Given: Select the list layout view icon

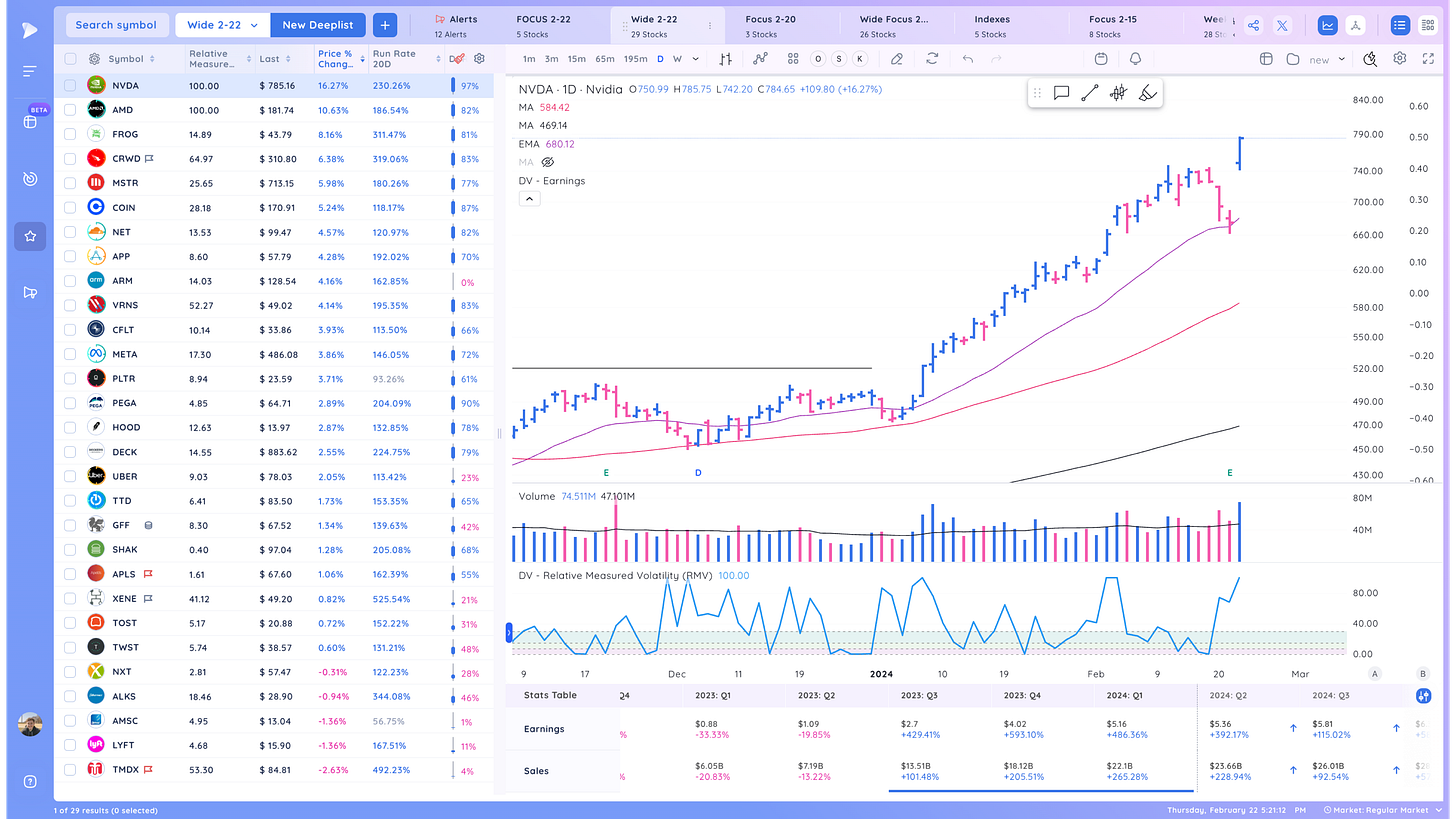Looking at the screenshot, I should point(1399,25).
